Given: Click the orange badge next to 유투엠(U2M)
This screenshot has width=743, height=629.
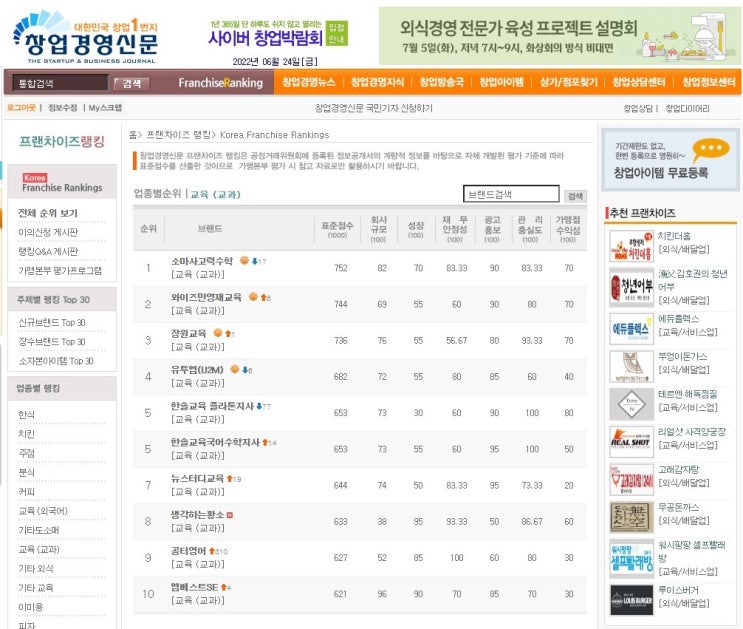Looking at the screenshot, I should 235,369.
